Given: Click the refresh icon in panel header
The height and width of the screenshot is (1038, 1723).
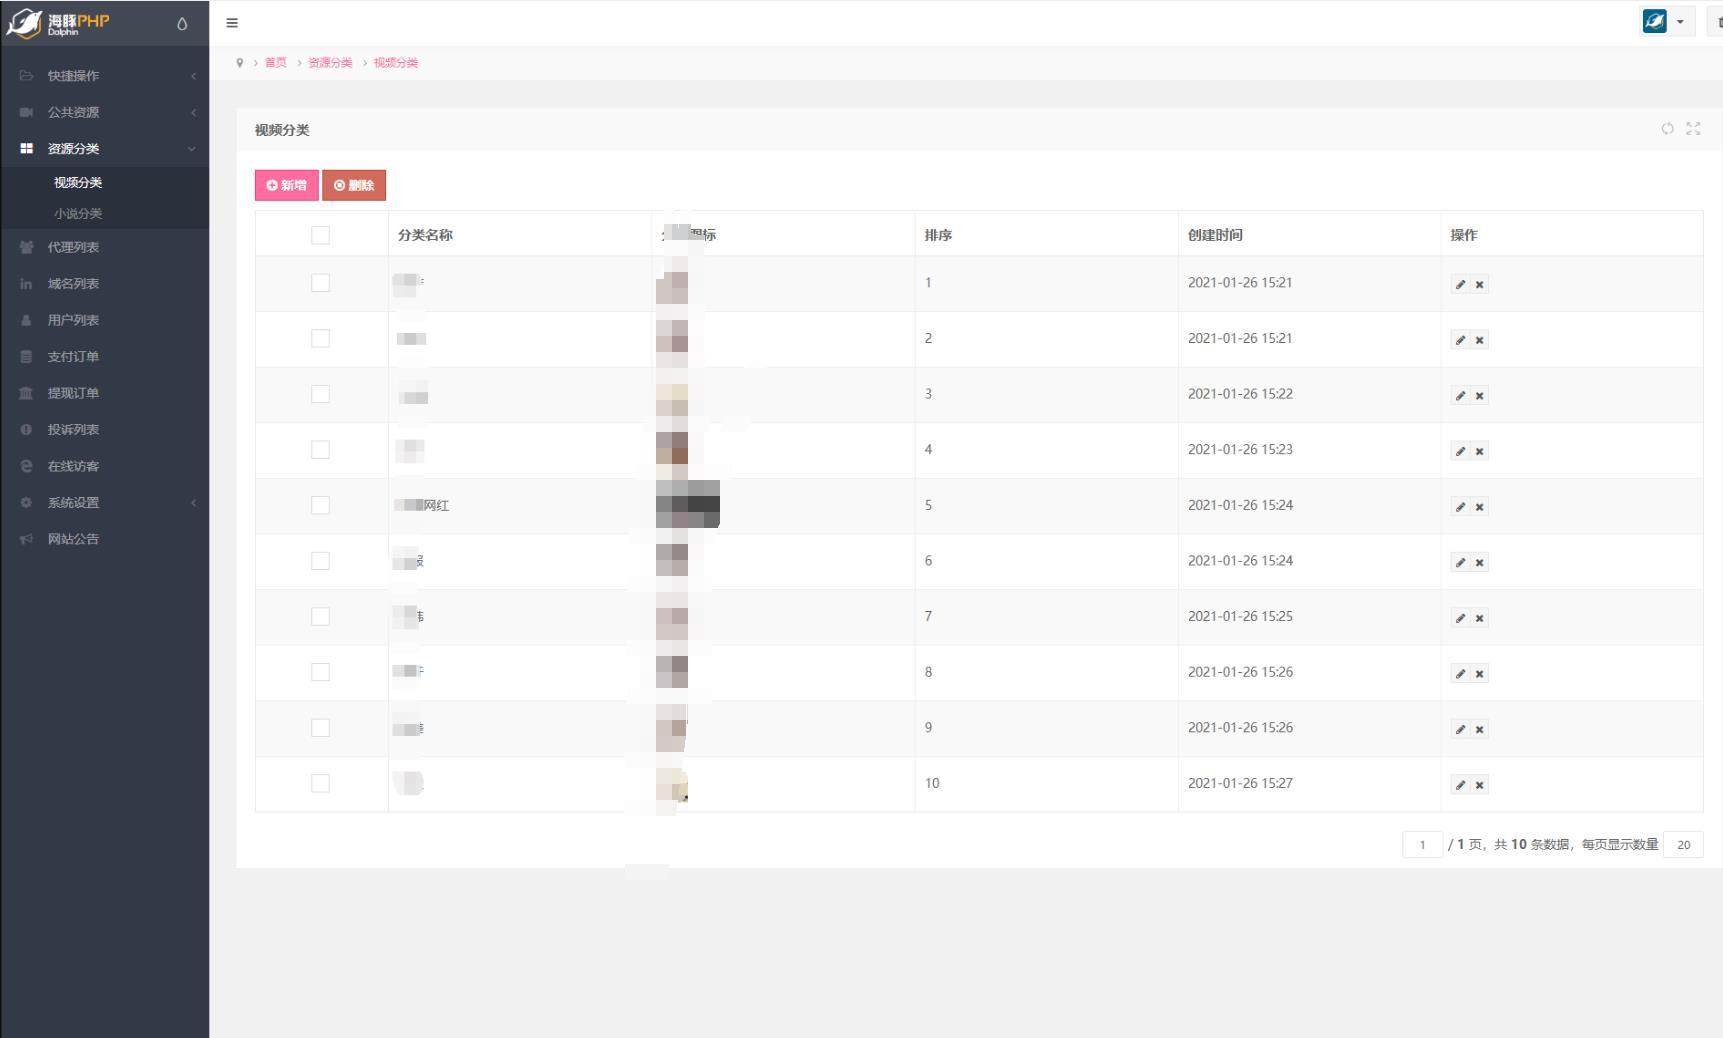Looking at the screenshot, I should tap(1667, 129).
